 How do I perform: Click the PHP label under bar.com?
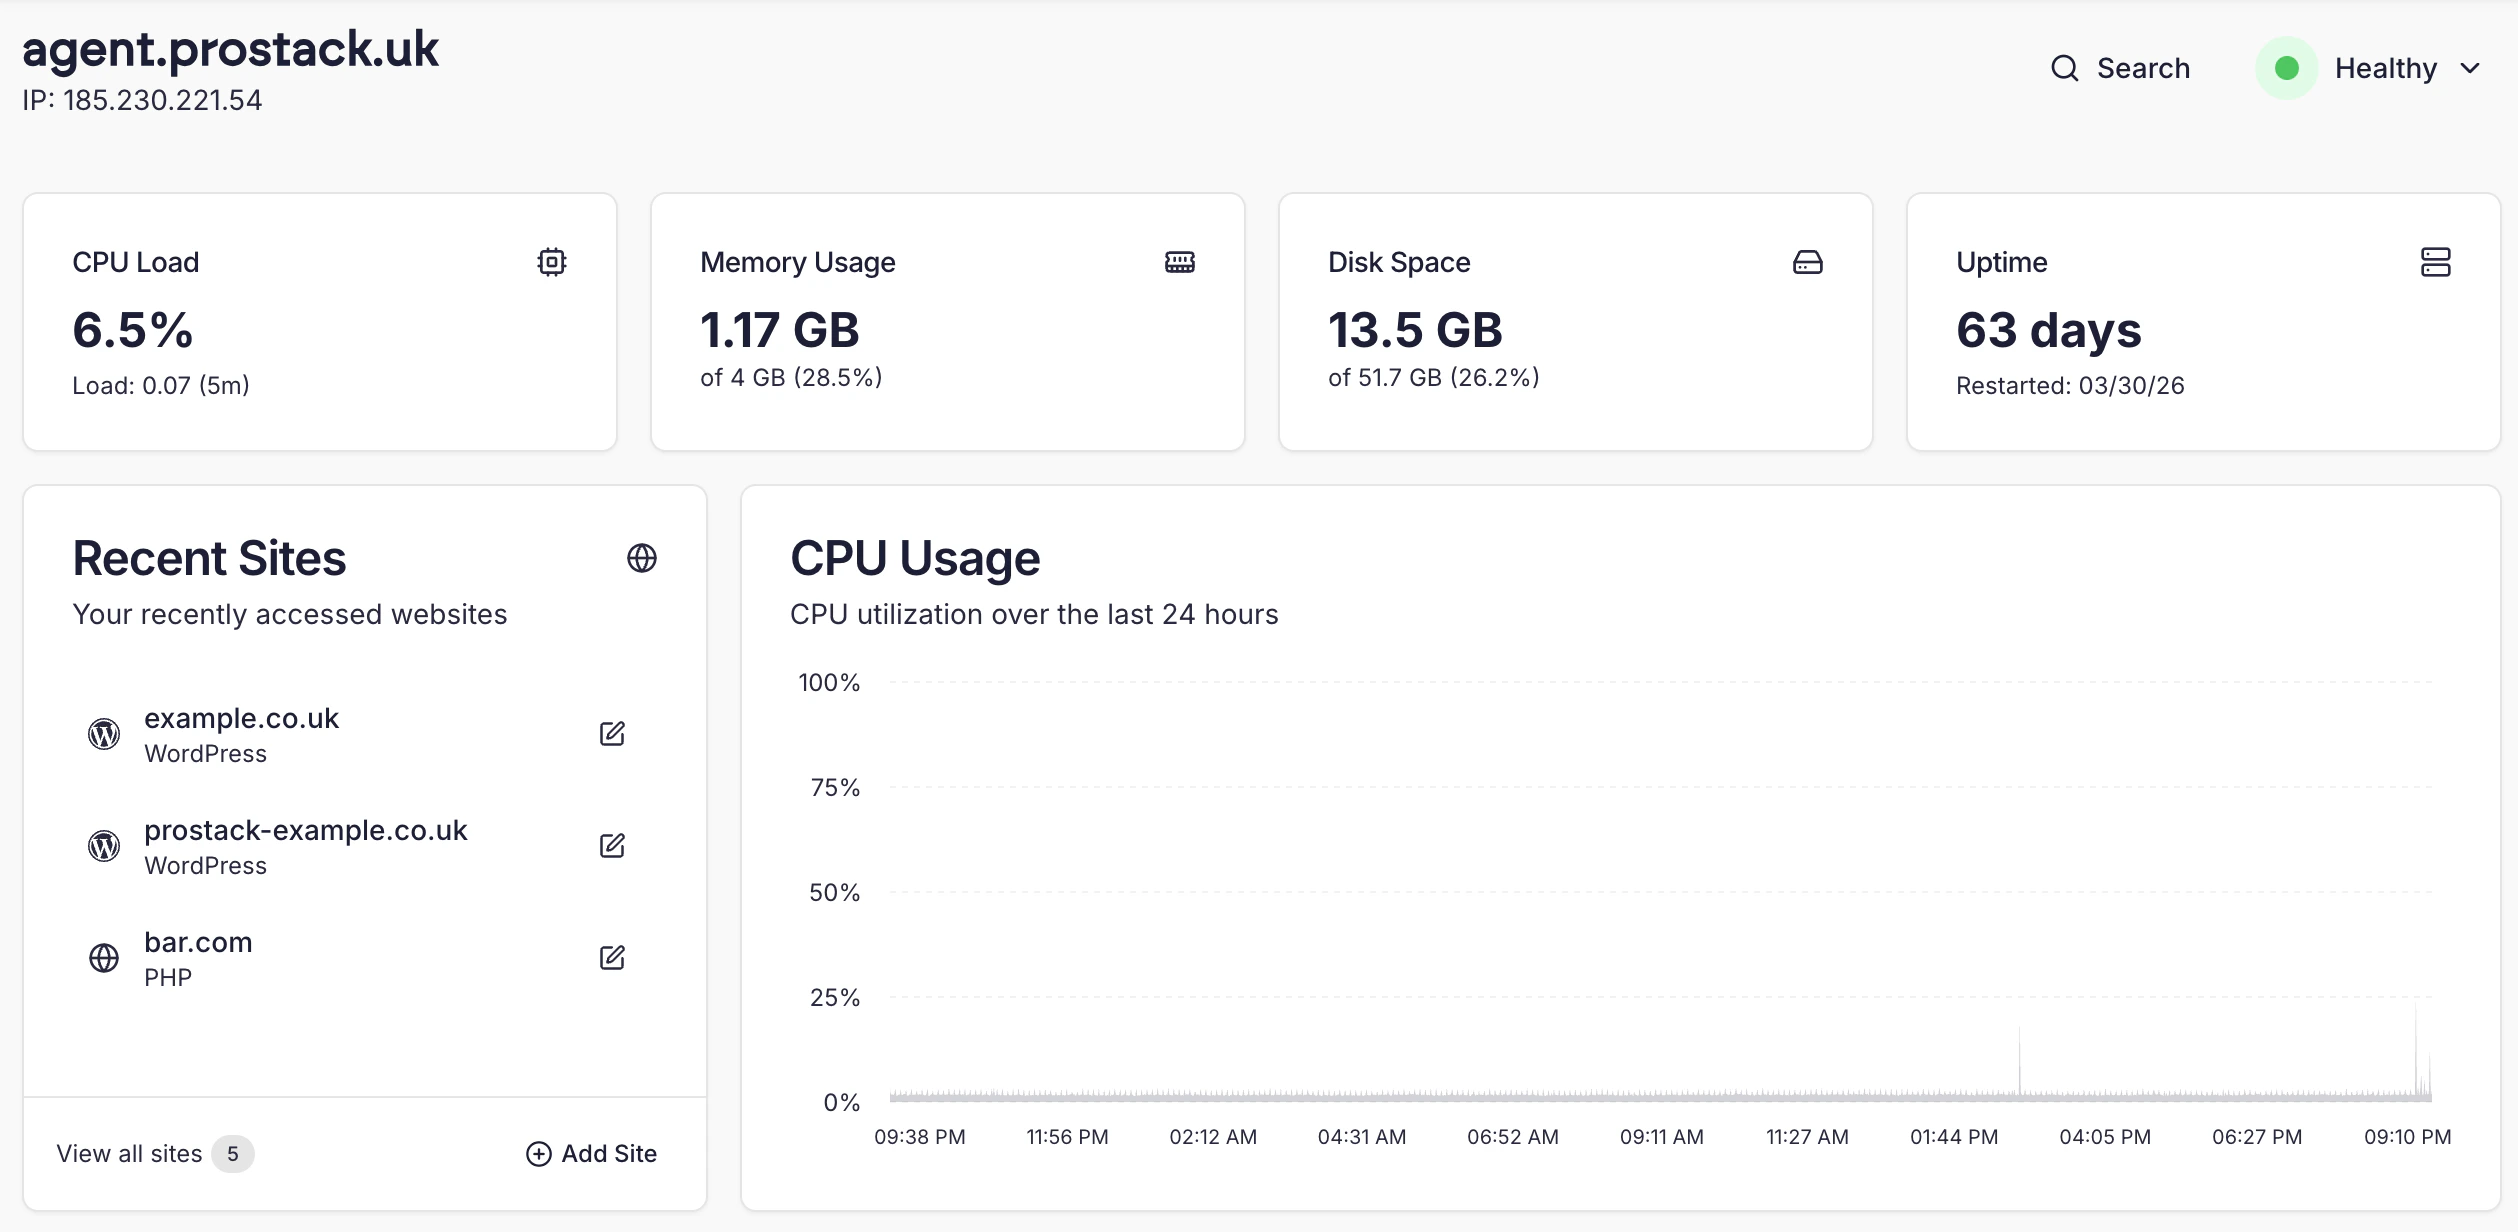[x=168, y=978]
